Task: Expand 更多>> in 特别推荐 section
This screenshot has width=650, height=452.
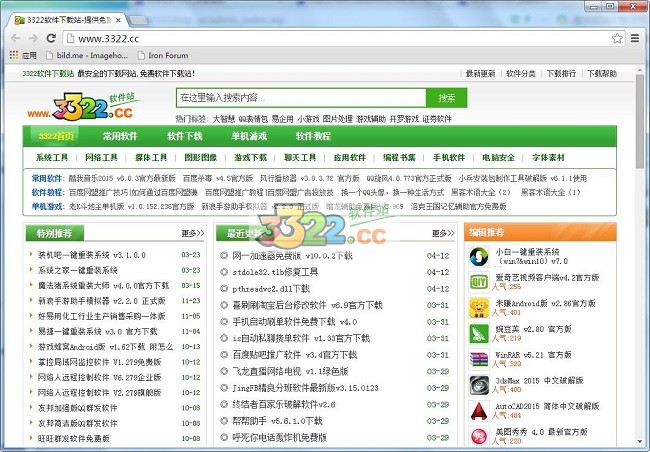Action: tap(193, 233)
